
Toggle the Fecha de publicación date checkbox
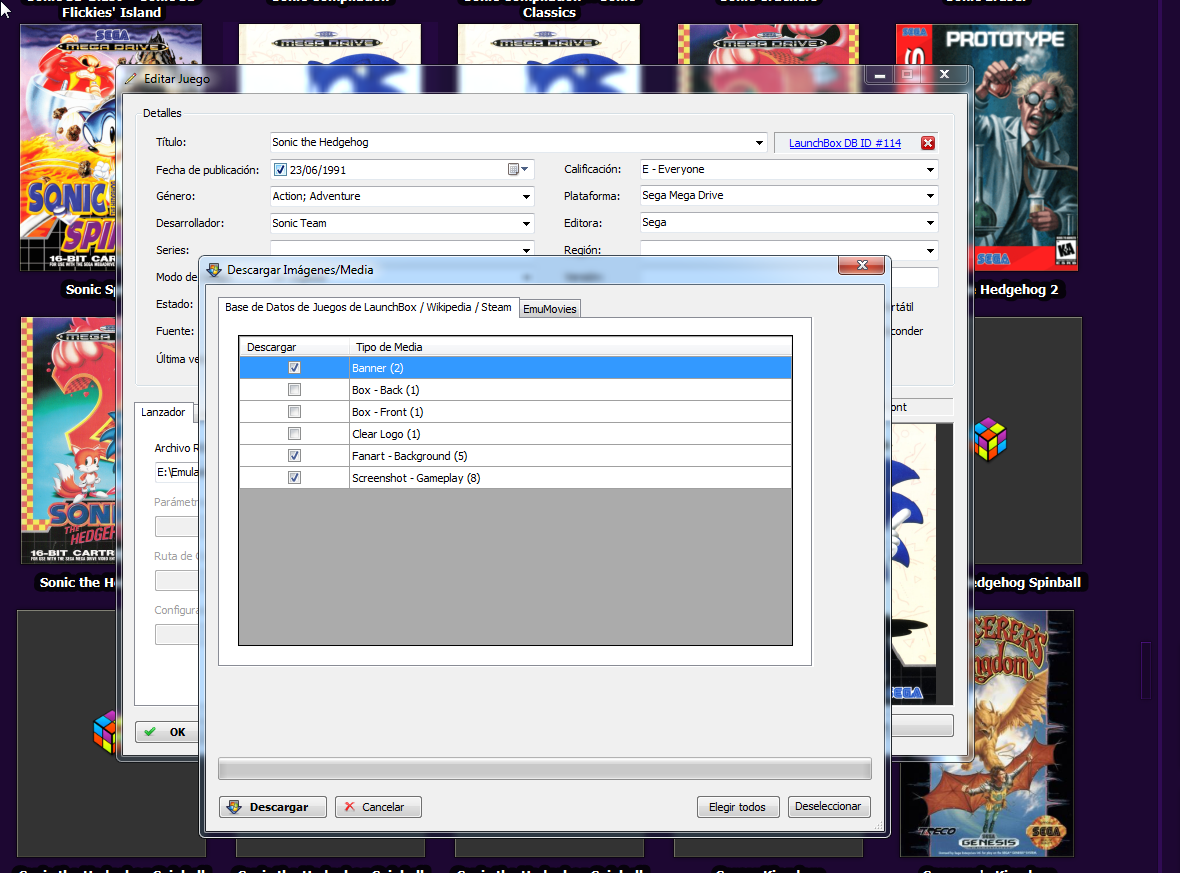point(280,170)
